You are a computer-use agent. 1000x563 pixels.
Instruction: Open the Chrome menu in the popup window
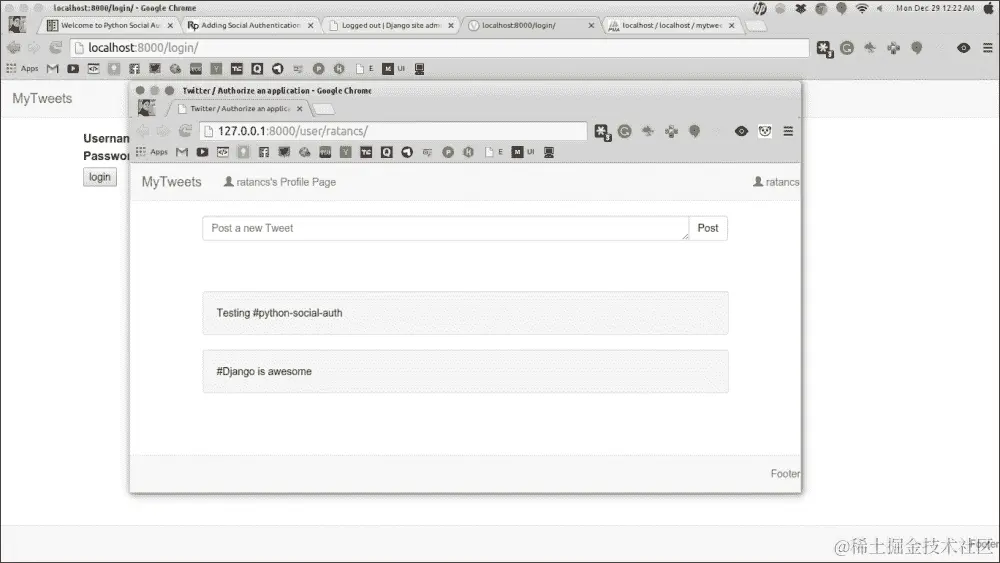pyautogui.click(x=788, y=131)
